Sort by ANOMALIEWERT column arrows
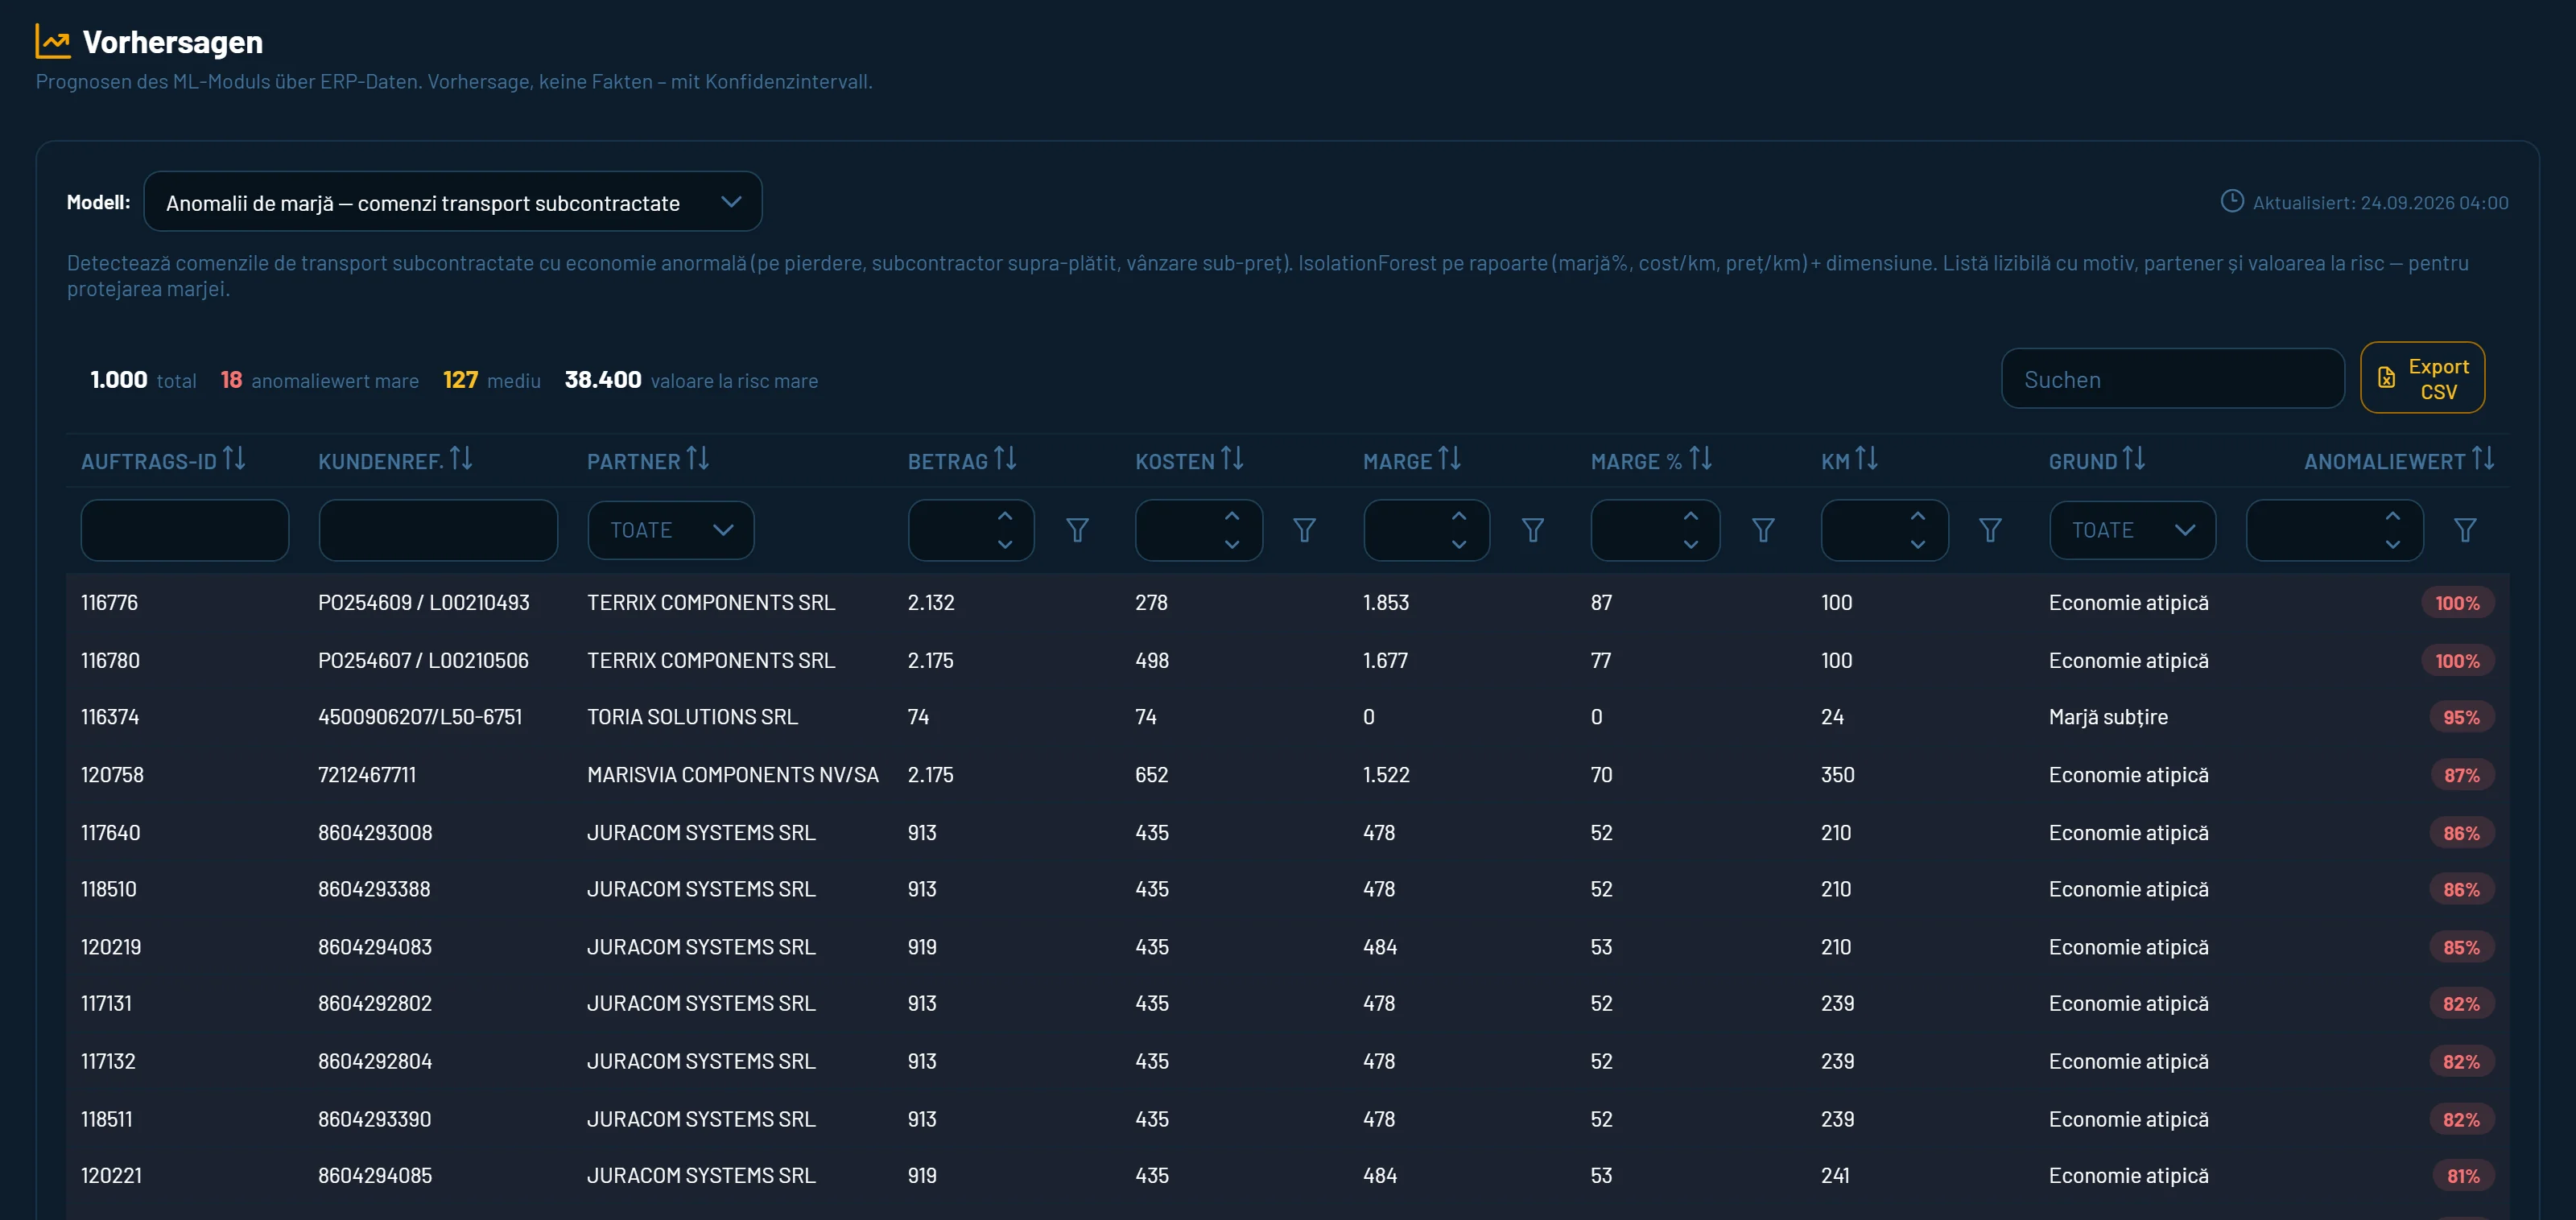The height and width of the screenshot is (1220, 2576). [2483, 459]
